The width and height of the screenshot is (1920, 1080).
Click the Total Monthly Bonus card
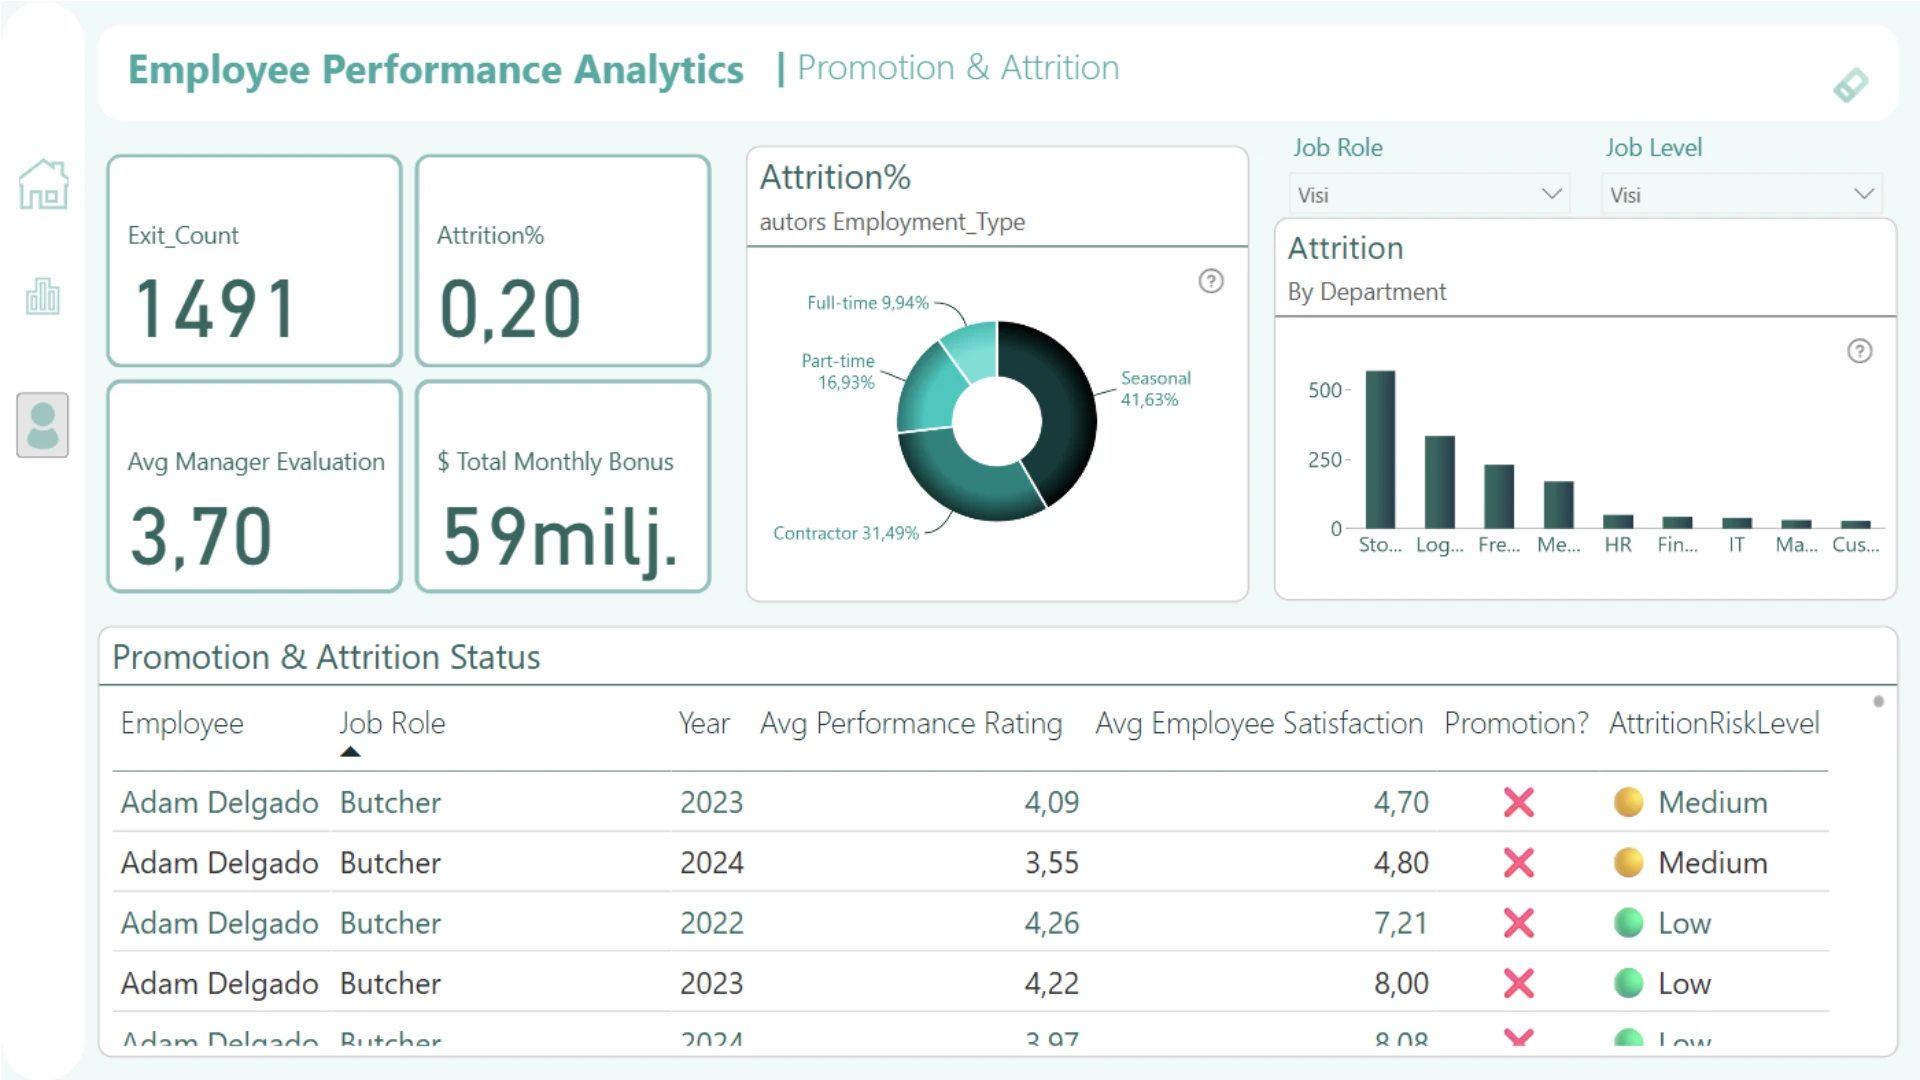tap(563, 487)
